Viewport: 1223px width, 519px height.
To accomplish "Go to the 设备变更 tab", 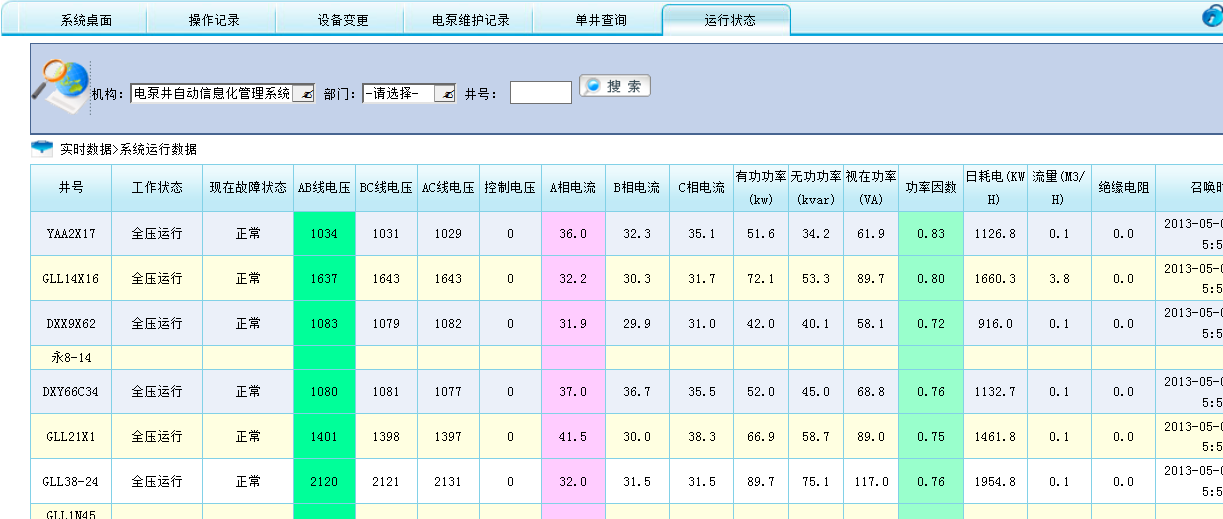I will [343, 20].
